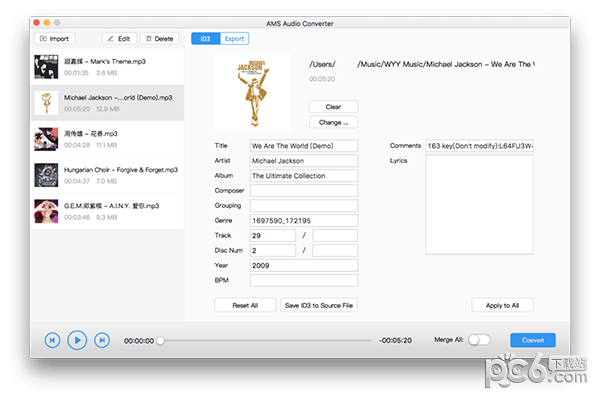The height and width of the screenshot is (400, 600).
Task: Click the Artist input field
Action: pyautogui.click(x=304, y=161)
